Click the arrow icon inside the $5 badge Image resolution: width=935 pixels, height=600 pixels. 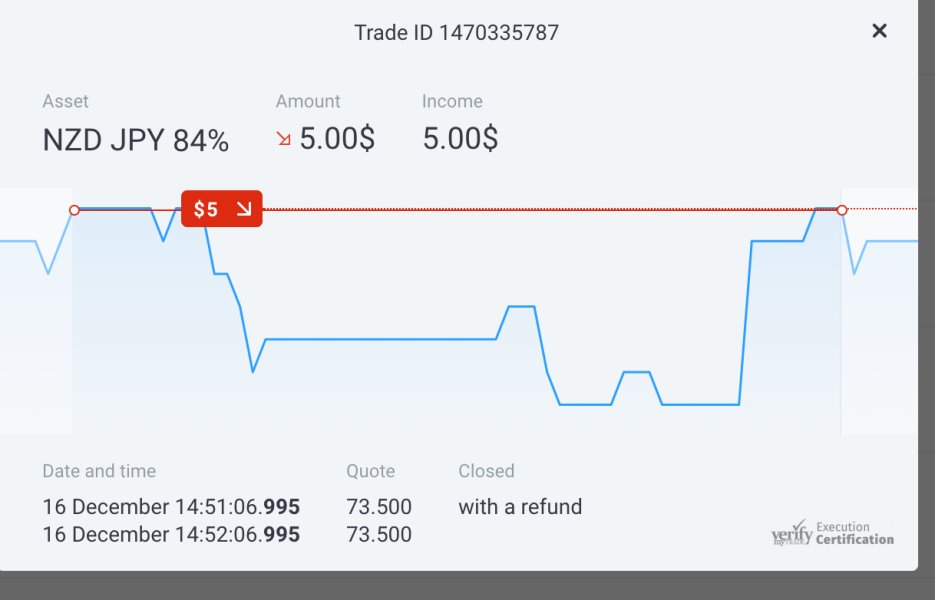[244, 209]
